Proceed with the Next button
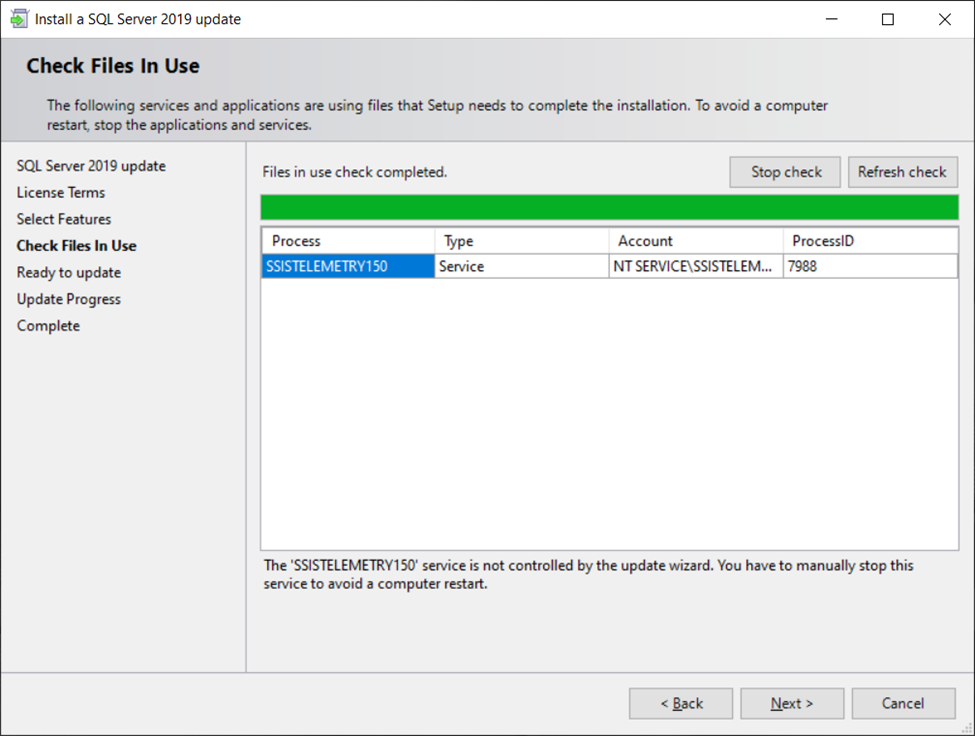 click(x=792, y=703)
